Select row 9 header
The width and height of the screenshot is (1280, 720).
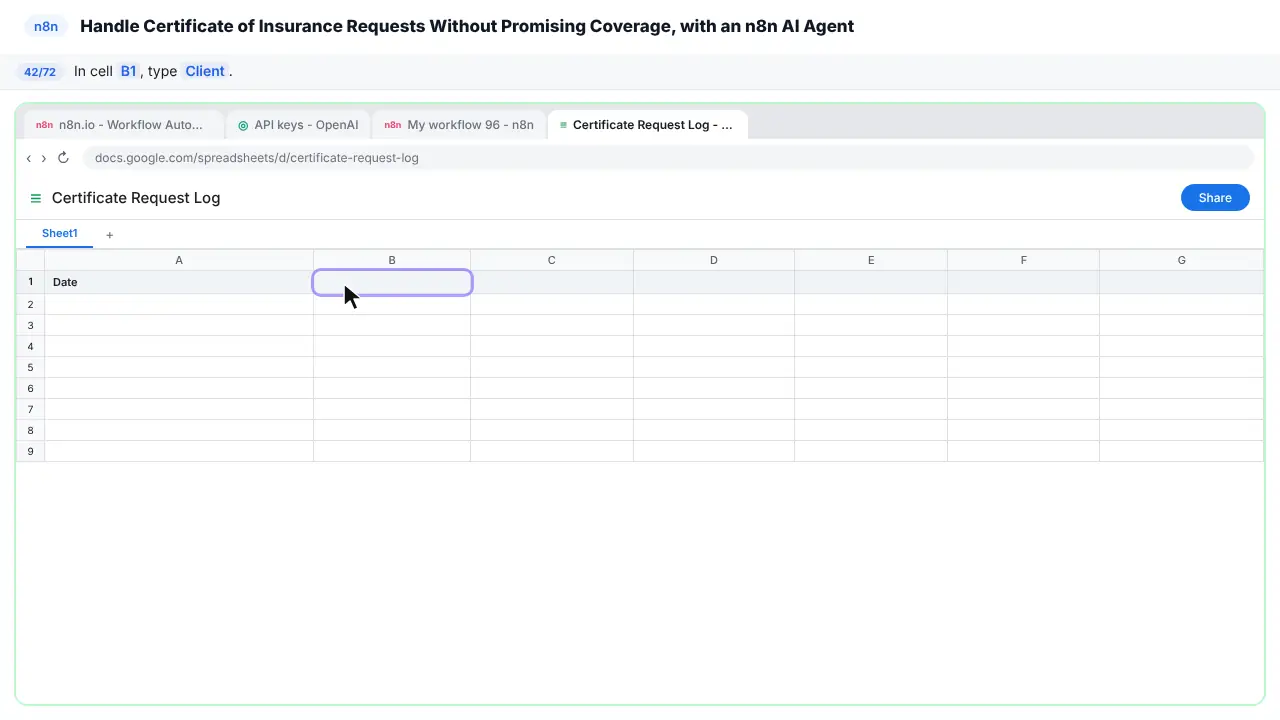click(x=30, y=451)
